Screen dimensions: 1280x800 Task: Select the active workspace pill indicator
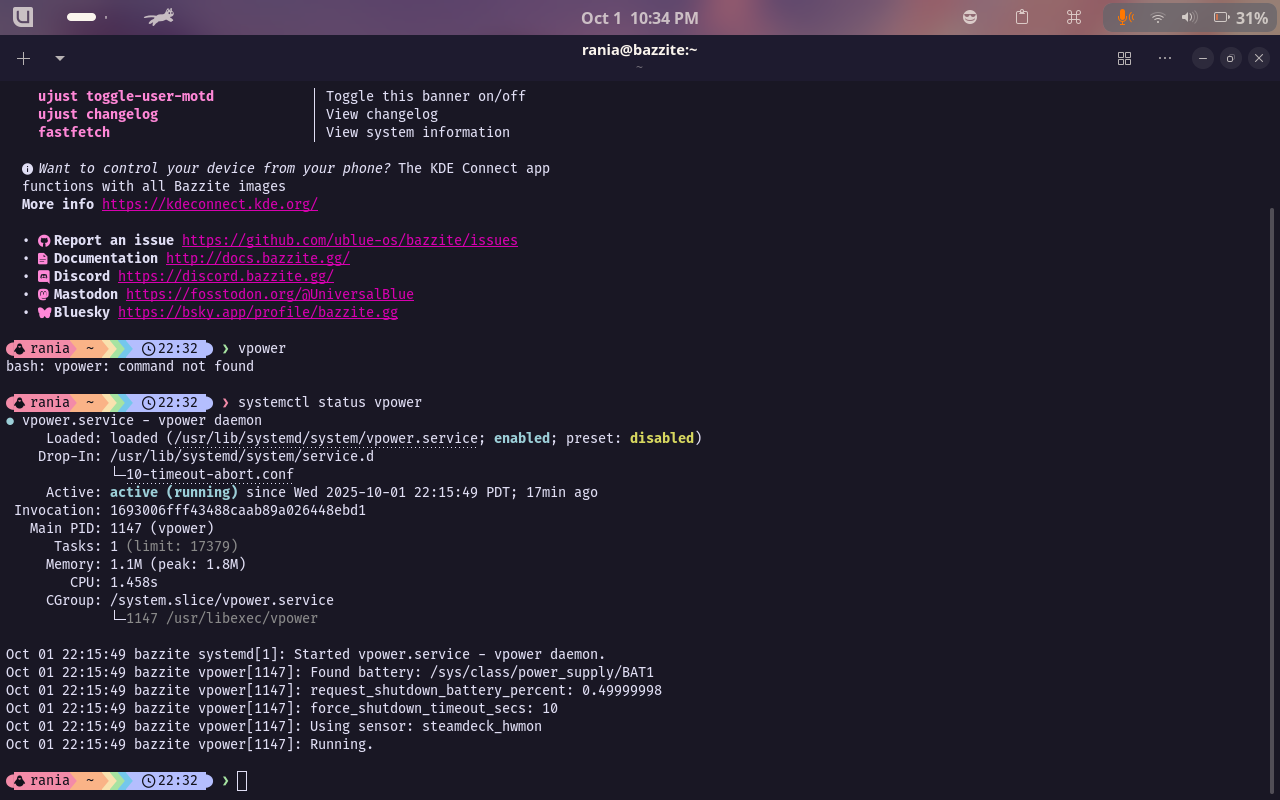[81, 17]
